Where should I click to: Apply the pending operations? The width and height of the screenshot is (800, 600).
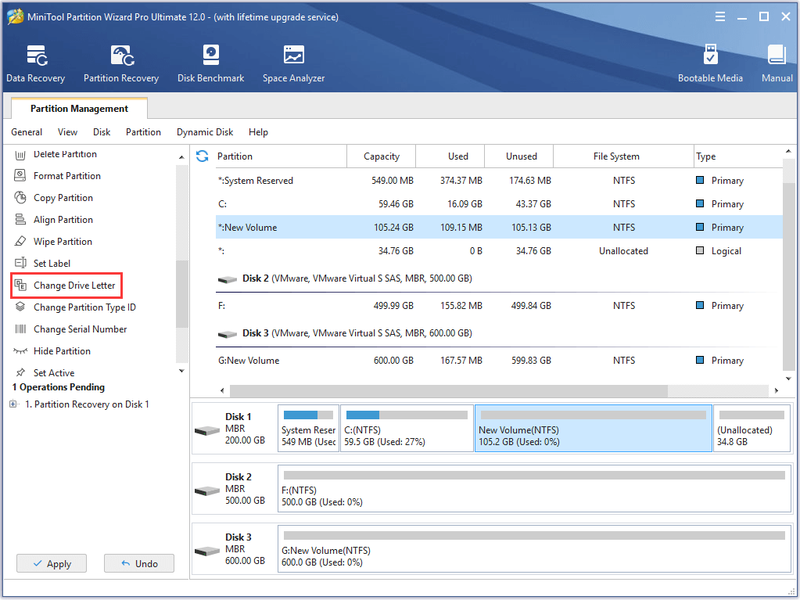point(52,564)
